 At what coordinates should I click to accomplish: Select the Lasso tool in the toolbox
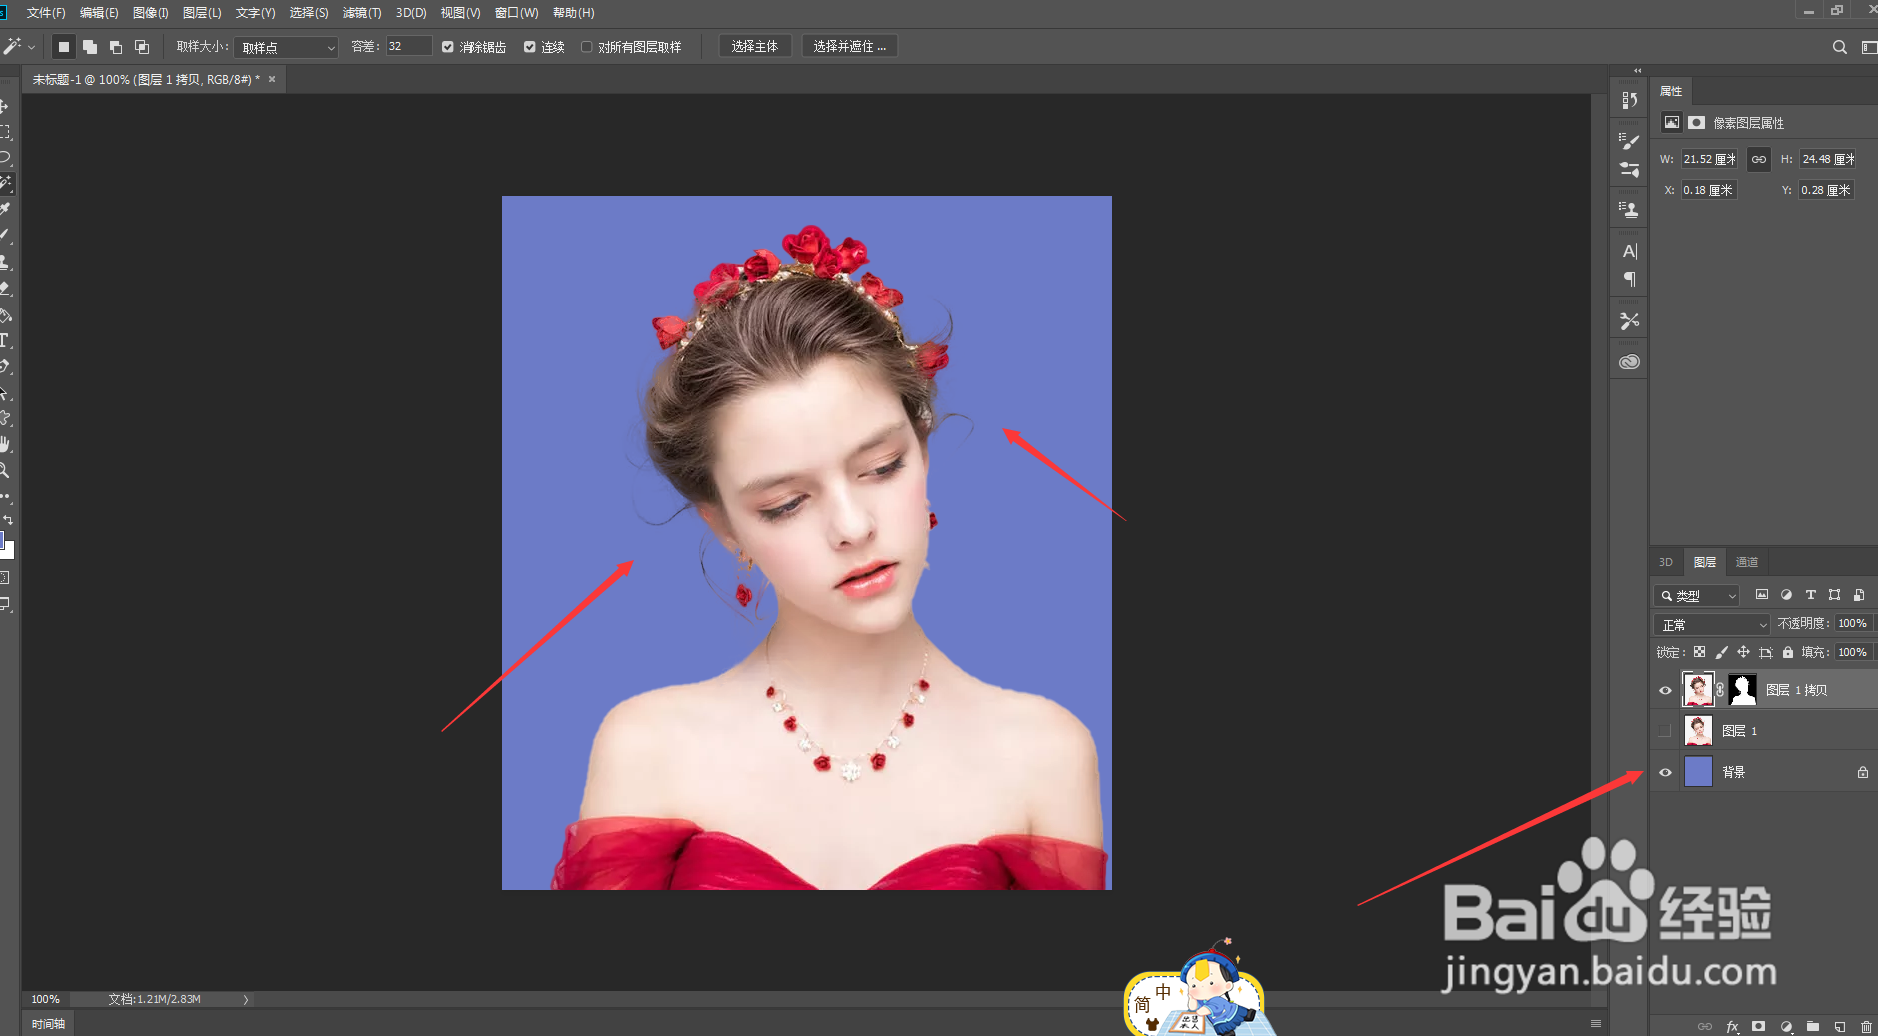click(5, 157)
